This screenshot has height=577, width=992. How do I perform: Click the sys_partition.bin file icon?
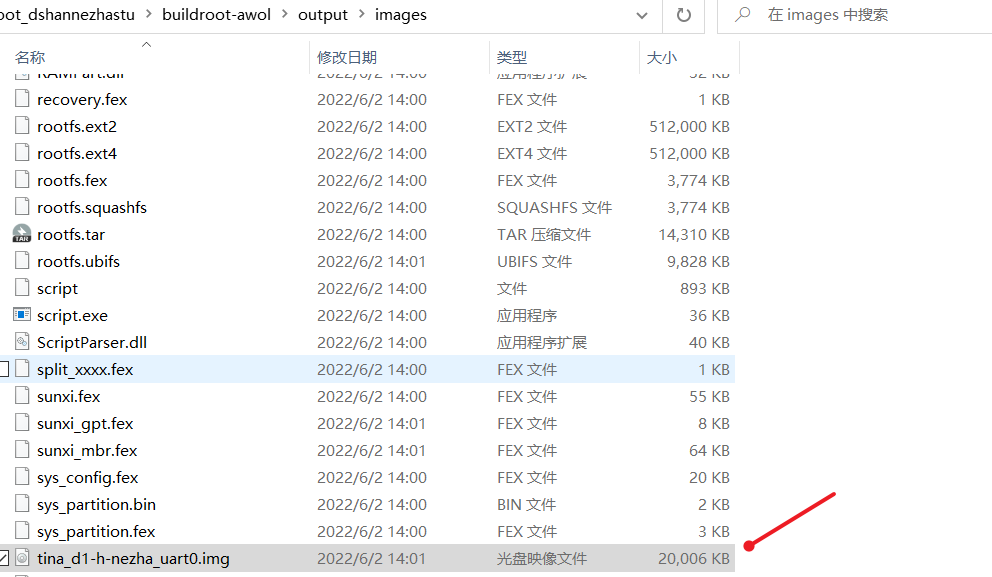click(22, 504)
